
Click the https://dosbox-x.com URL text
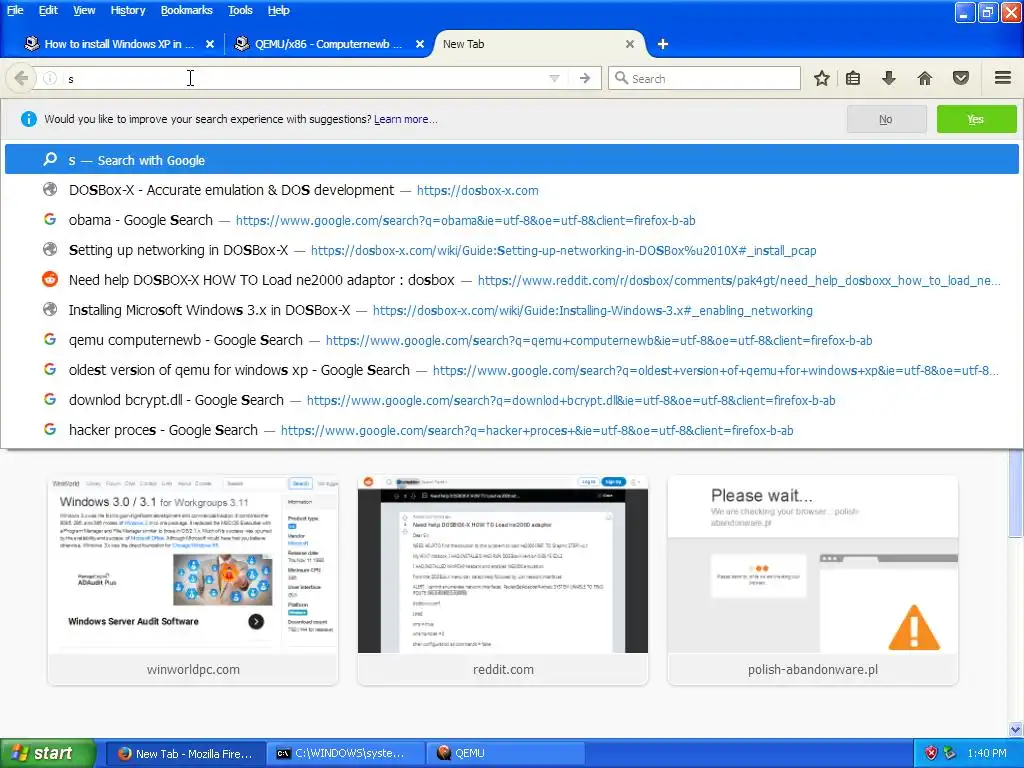(477, 191)
